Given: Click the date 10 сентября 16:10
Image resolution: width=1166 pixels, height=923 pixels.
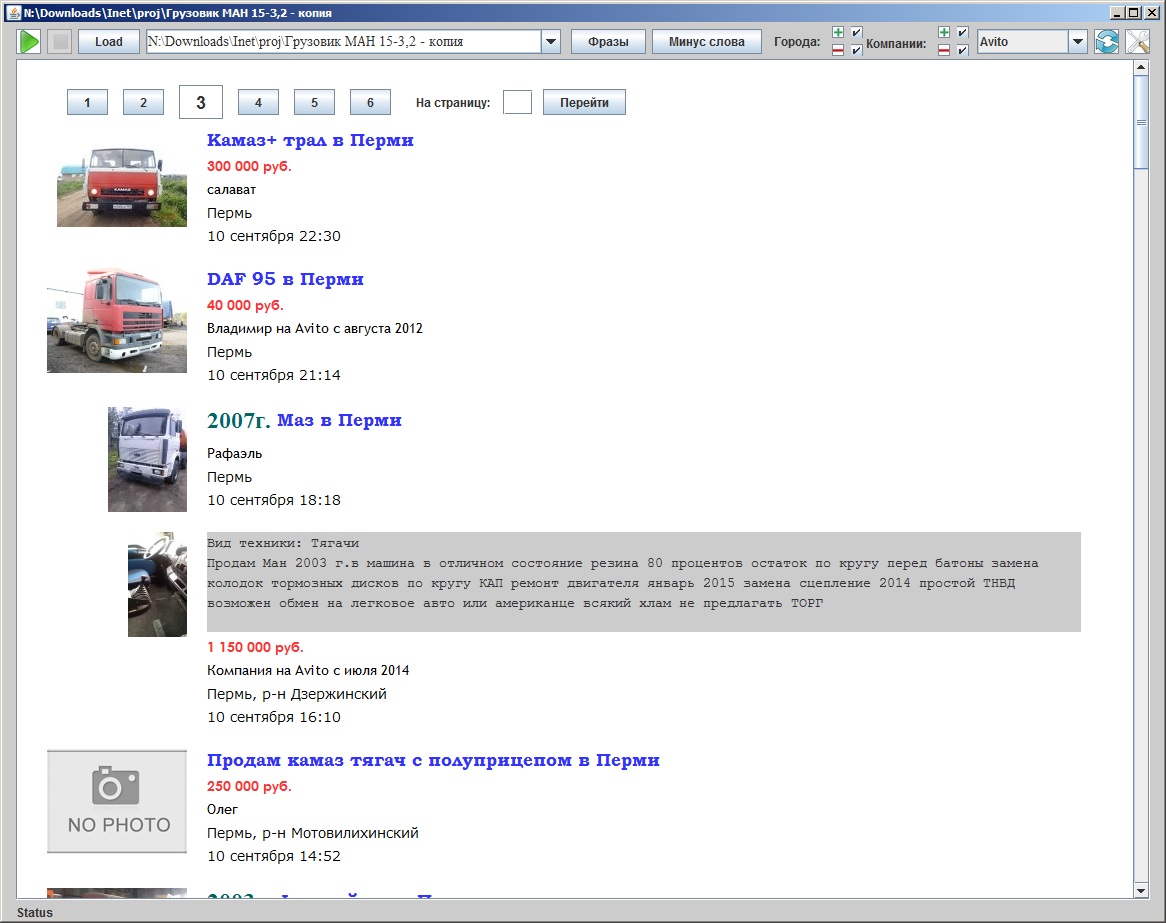Looking at the screenshot, I should tap(274, 717).
